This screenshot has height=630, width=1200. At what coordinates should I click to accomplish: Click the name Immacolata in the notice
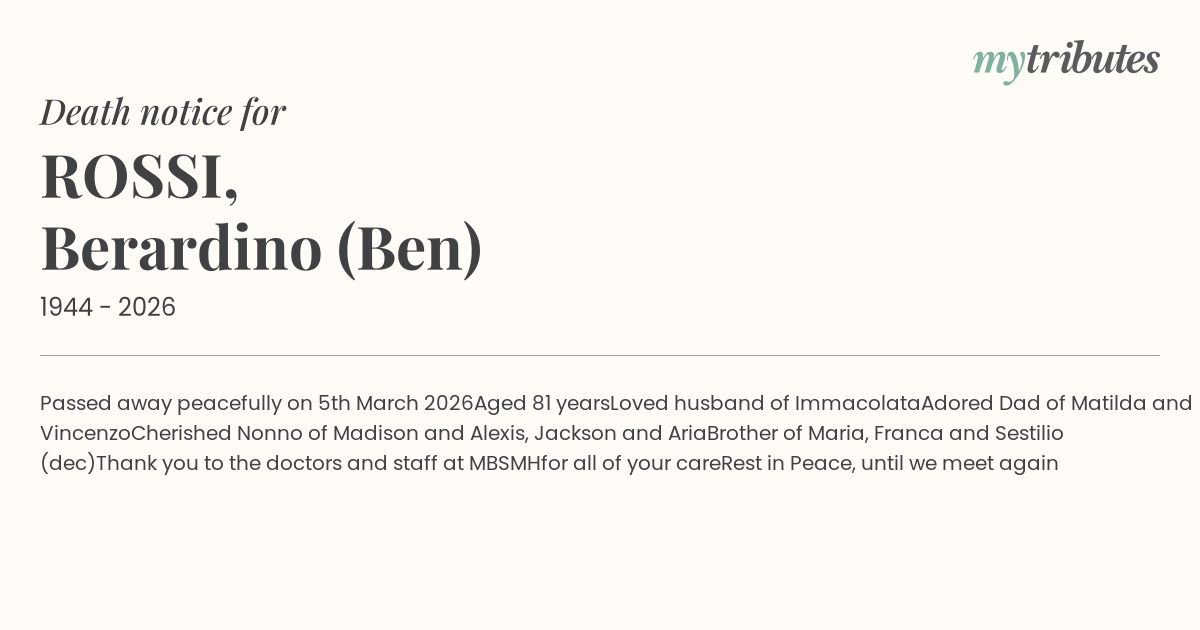tap(857, 403)
